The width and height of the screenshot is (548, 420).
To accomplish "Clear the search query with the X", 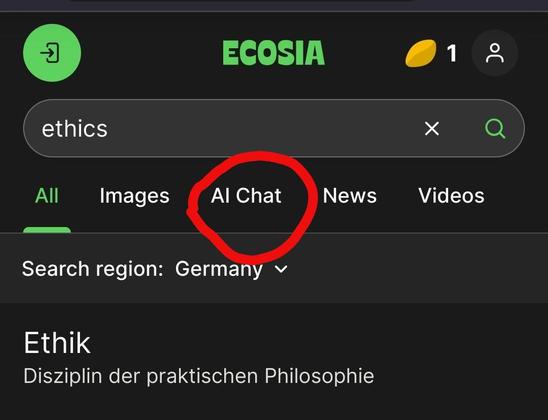I will coord(432,129).
